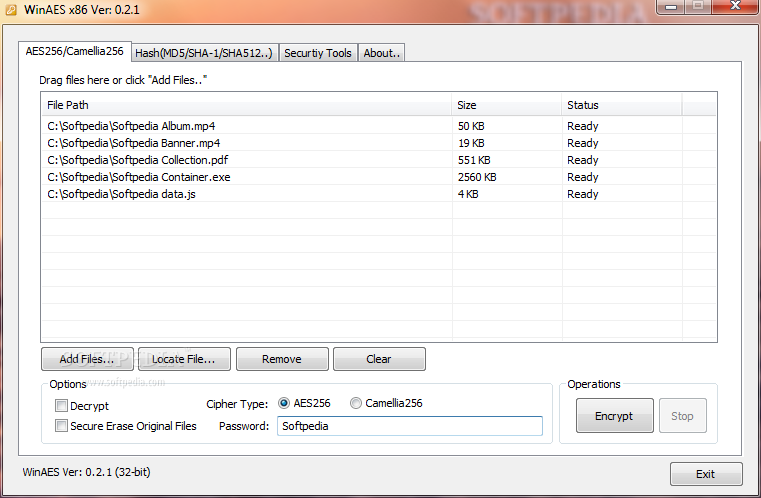Select AES256 cipher type radio button

click(x=285, y=403)
